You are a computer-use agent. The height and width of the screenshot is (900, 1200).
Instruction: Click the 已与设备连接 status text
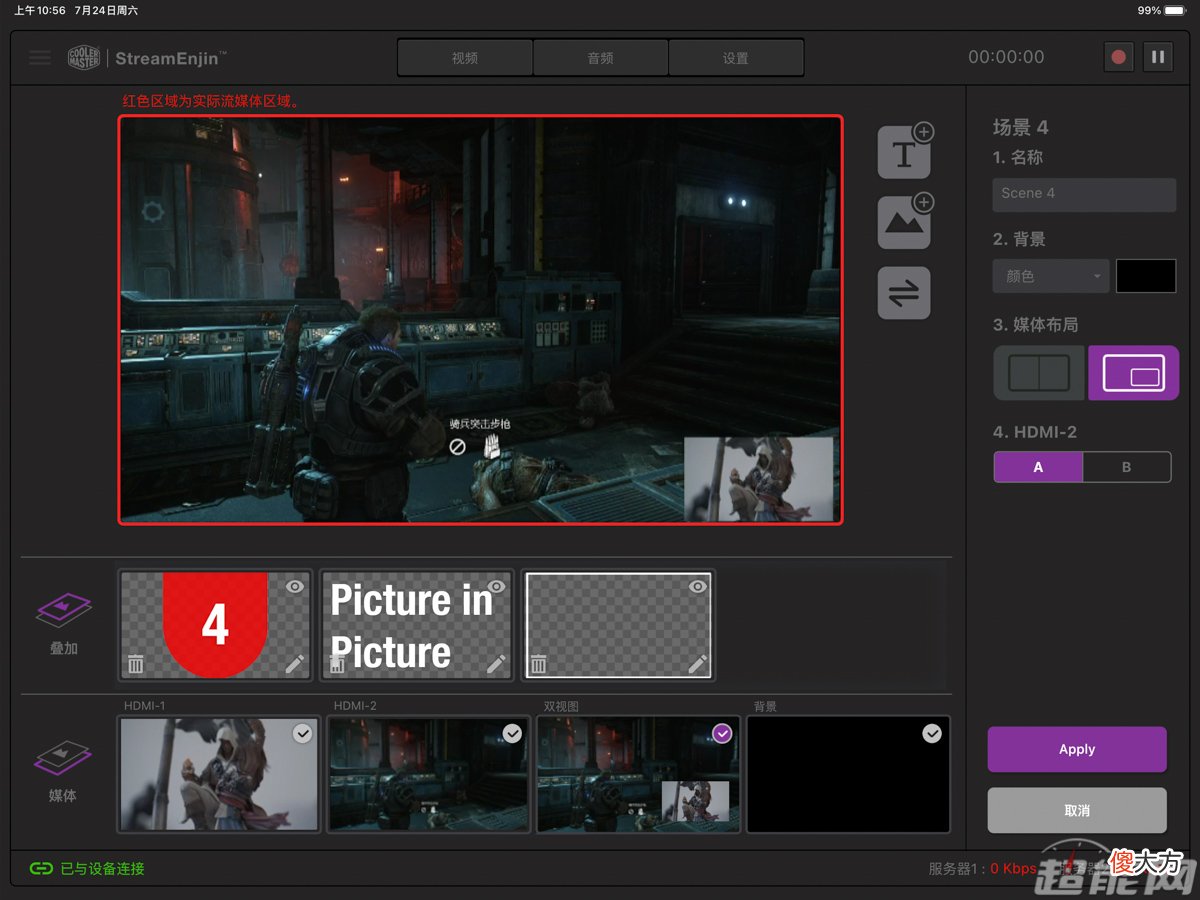pyautogui.click(x=103, y=869)
